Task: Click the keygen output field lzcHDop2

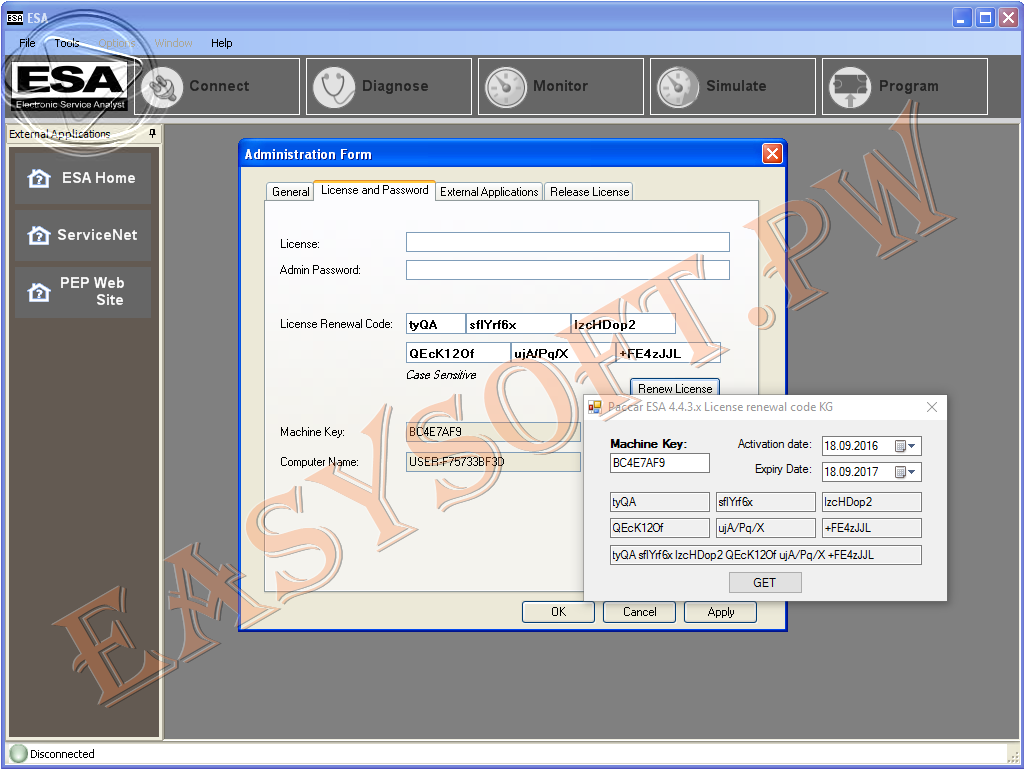Action: (x=872, y=502)
